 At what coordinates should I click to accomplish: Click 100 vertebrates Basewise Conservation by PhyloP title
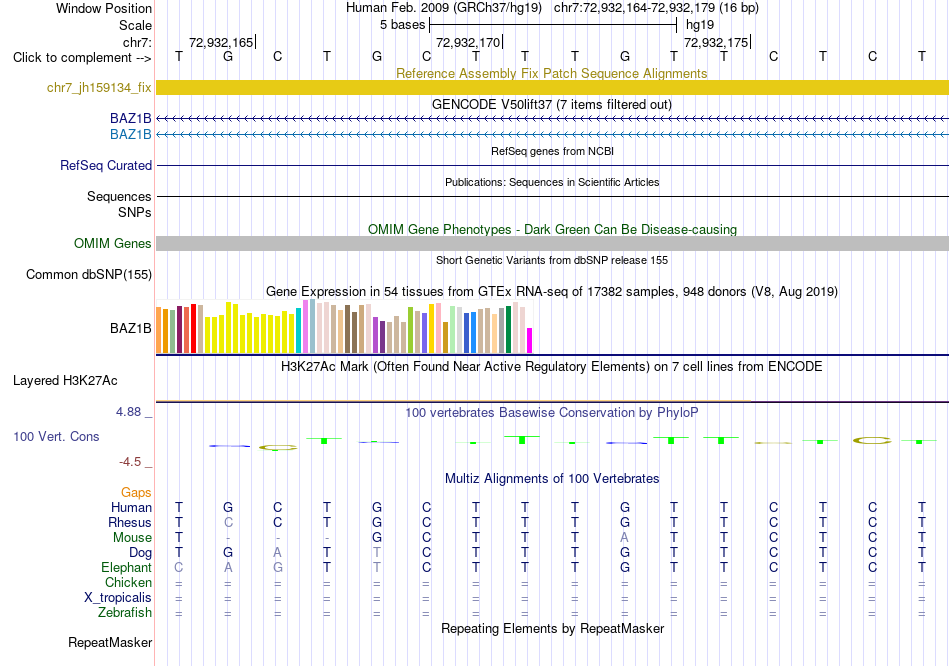coord(552,413)
